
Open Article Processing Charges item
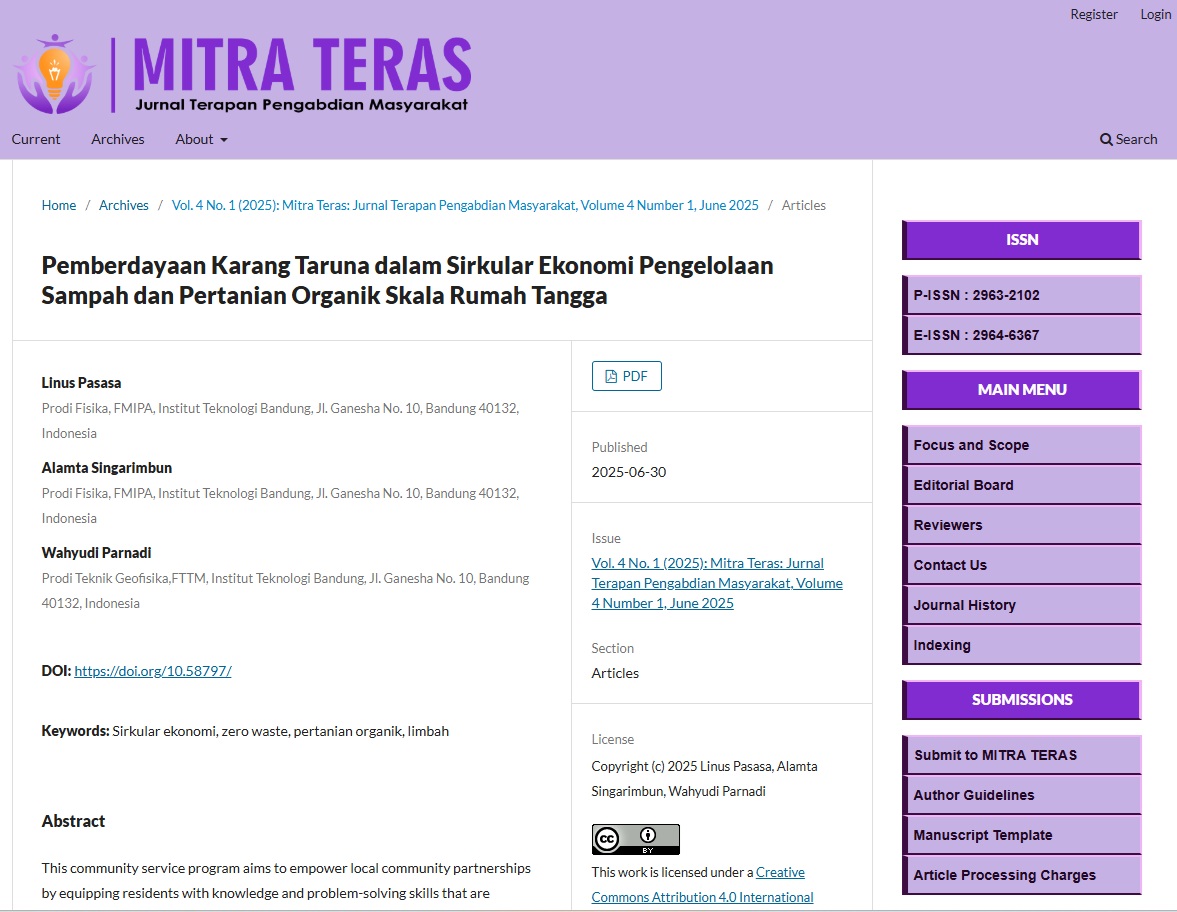(1022, 874)
